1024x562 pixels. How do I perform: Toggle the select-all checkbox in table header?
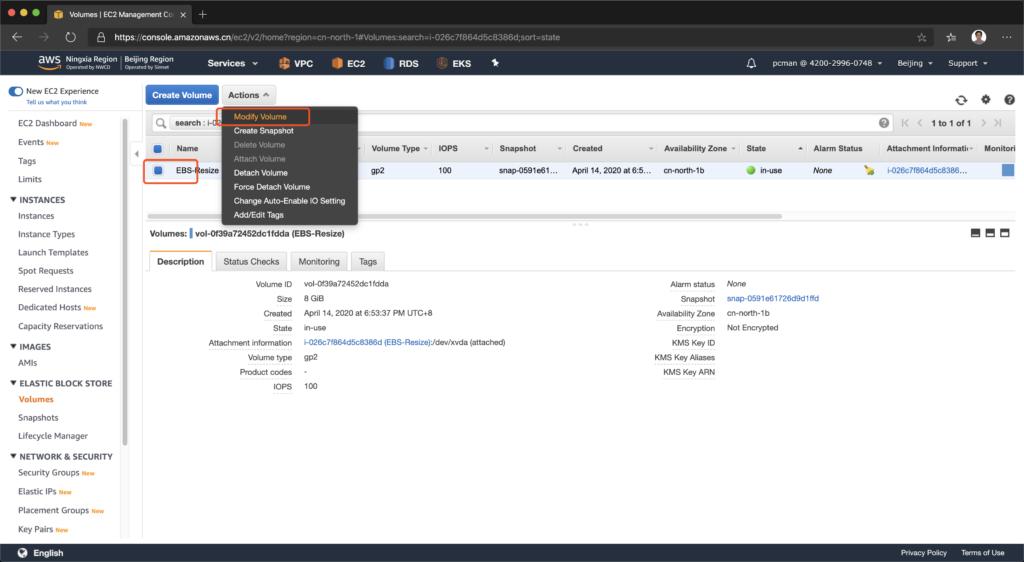pos(158,149)
